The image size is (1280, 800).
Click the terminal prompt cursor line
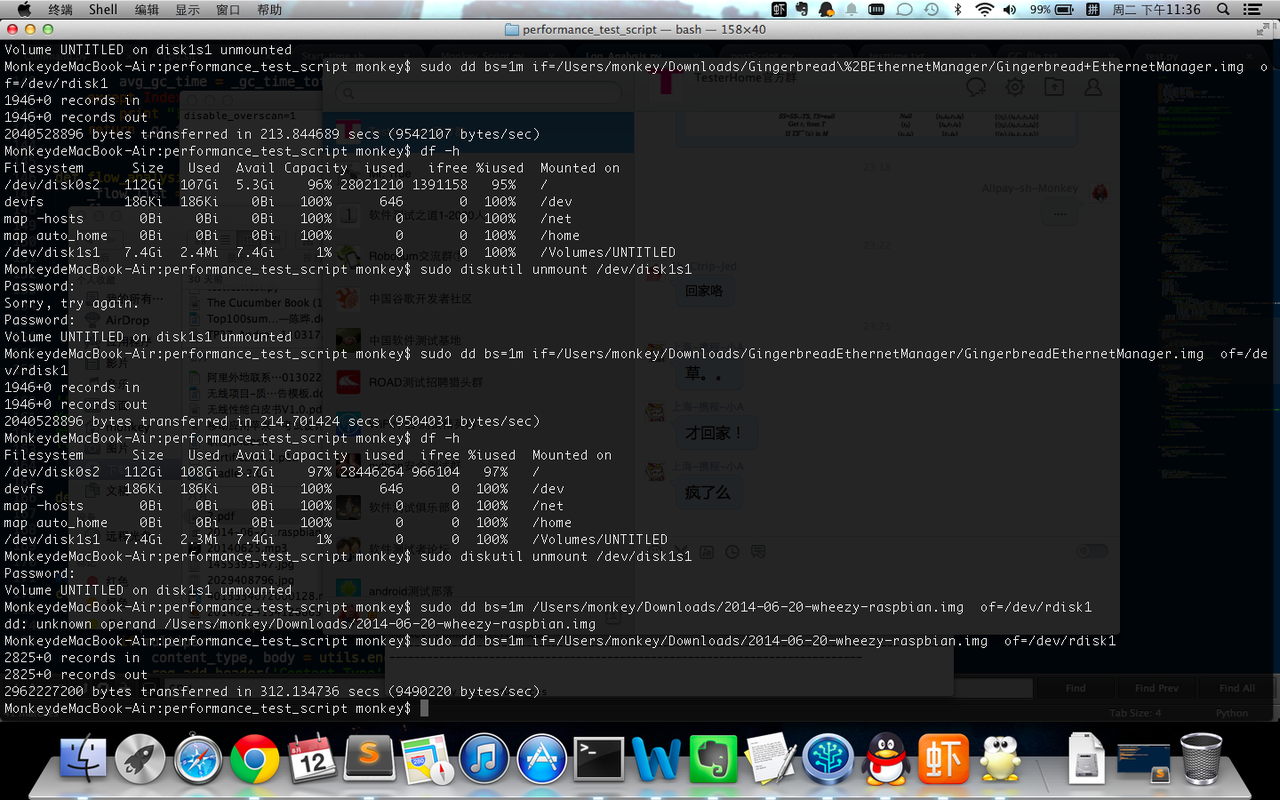tap(216, 708)
